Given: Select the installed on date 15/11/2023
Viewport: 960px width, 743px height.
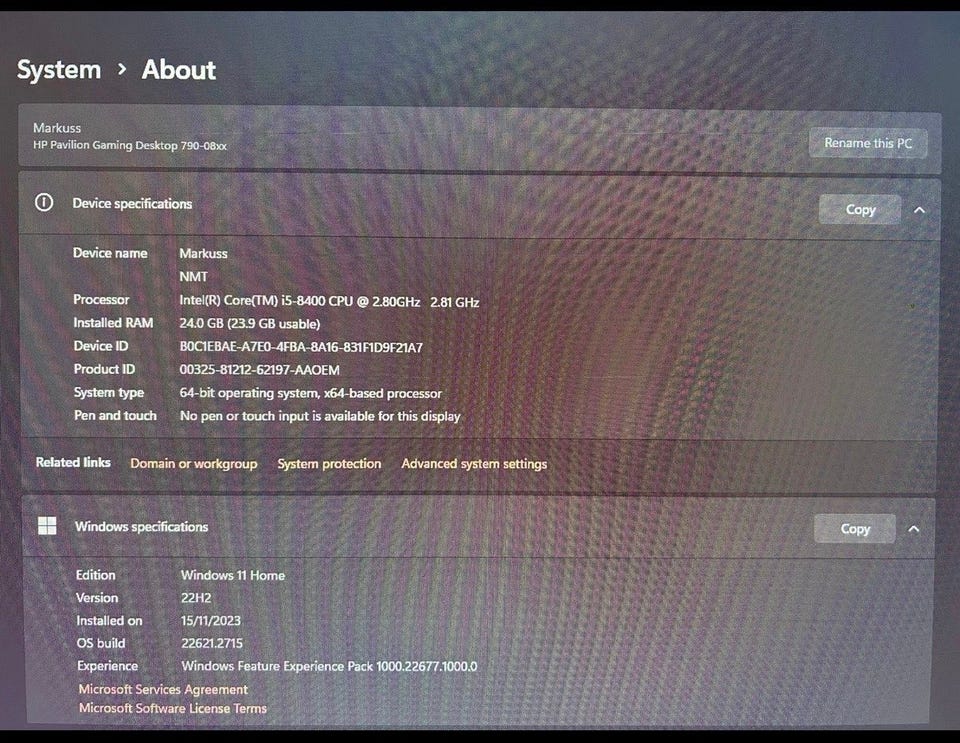Looking at the screenshot, I should tap(211, 621).
